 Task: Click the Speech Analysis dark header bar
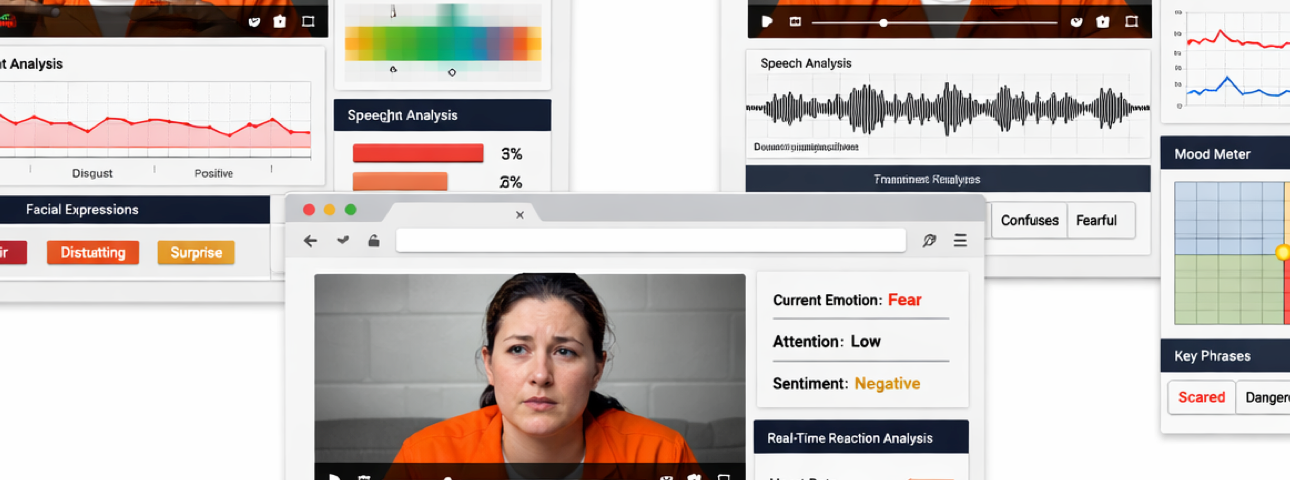442,115
